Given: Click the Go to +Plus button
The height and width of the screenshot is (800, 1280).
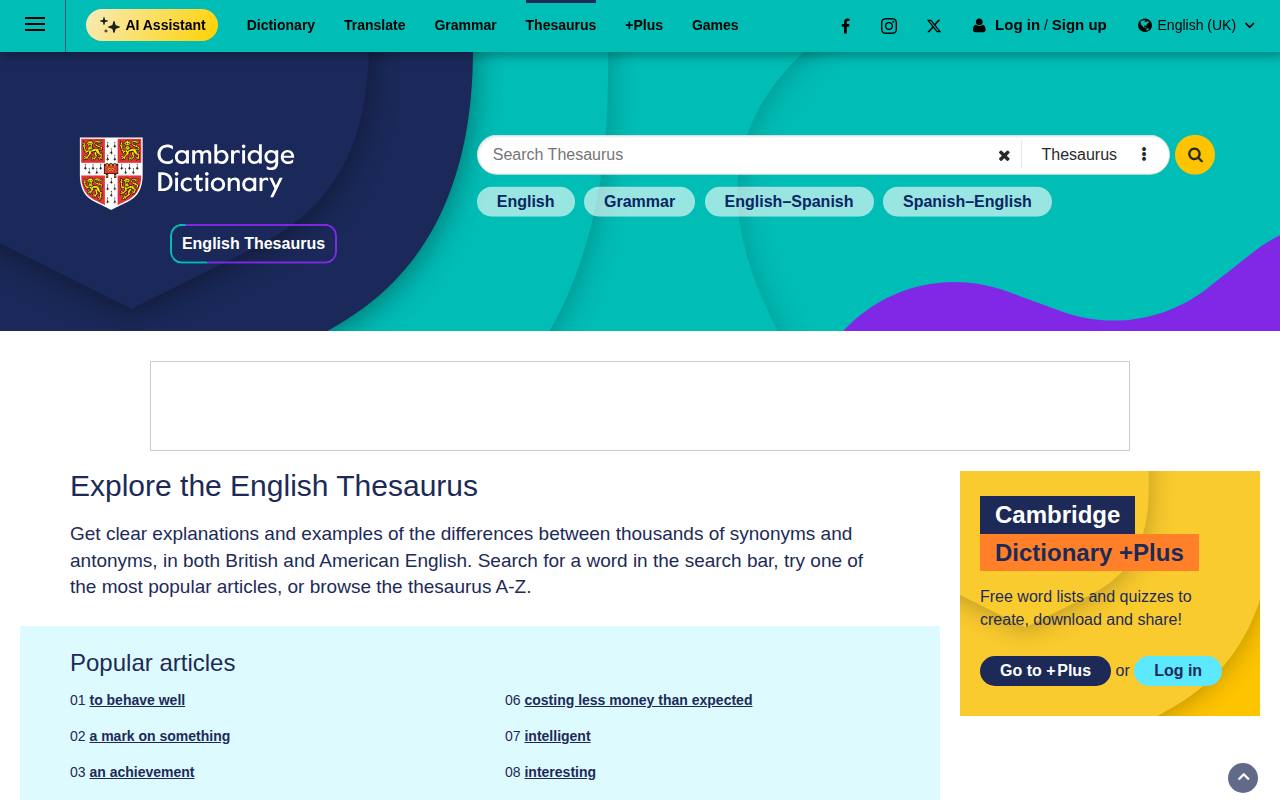Looking at the screenshot, I should pyautogui.click(x=1045, y=671).
